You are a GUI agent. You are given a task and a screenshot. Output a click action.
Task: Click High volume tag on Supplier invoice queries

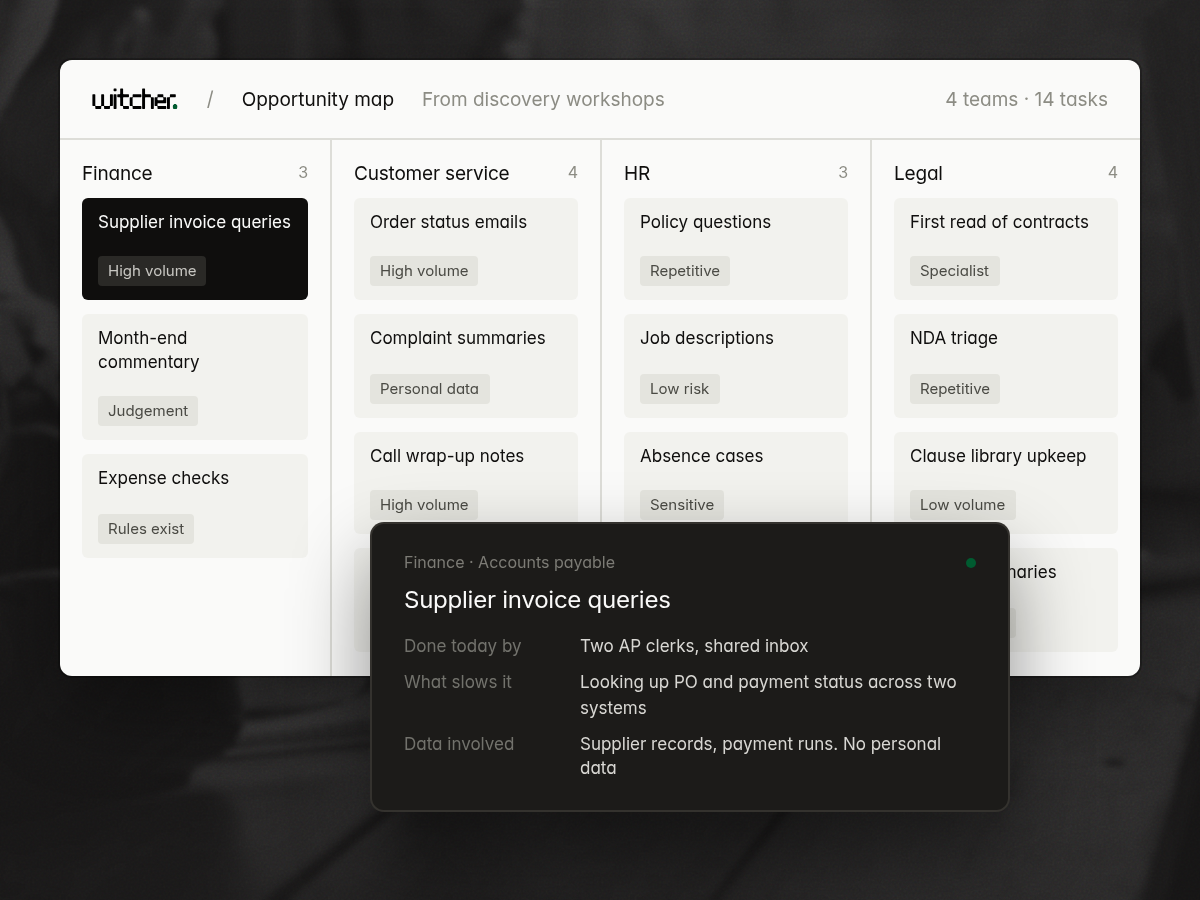point(152,271)
